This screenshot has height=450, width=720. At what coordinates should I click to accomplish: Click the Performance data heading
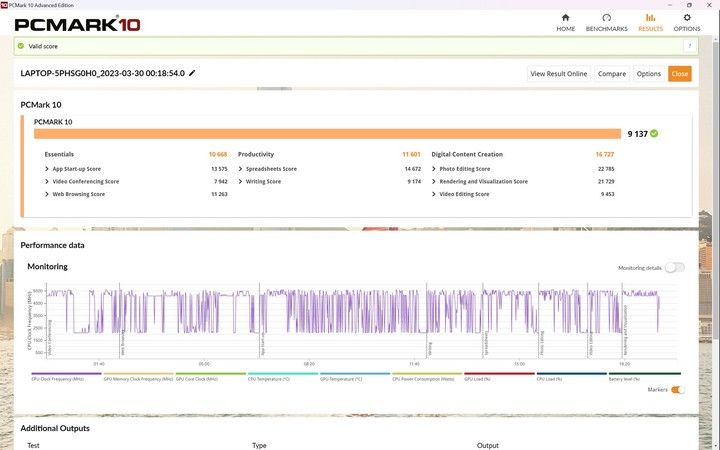(x=52, y=245)
